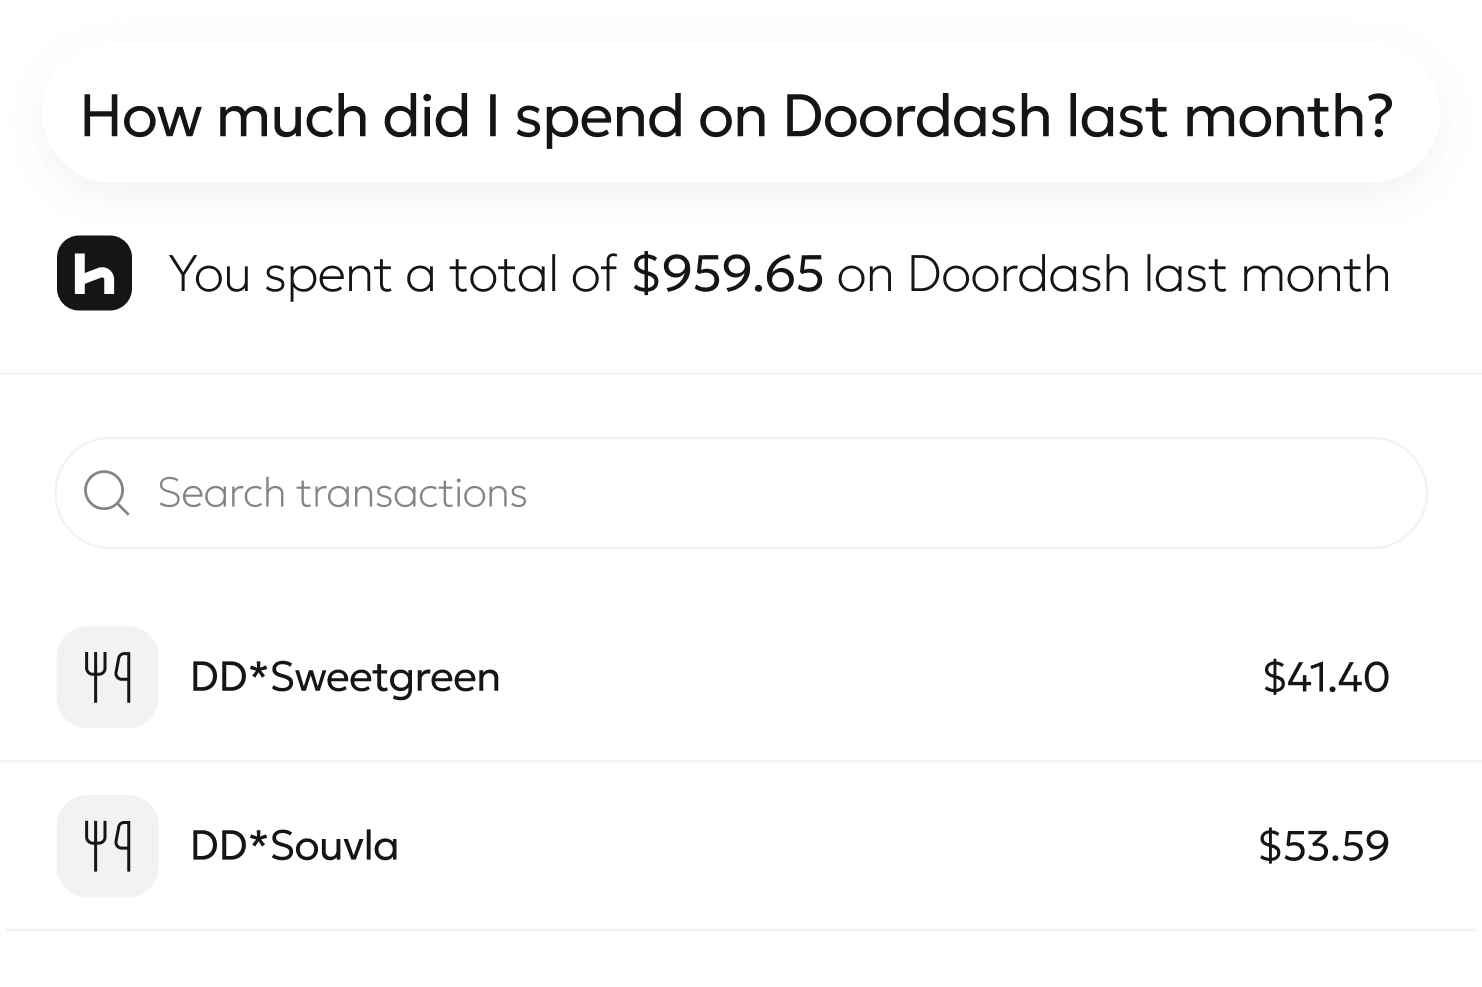Click the word 'Doordash' in the question bubble
This screenshot has width=1482, height=987.
[x=916, y=116]
